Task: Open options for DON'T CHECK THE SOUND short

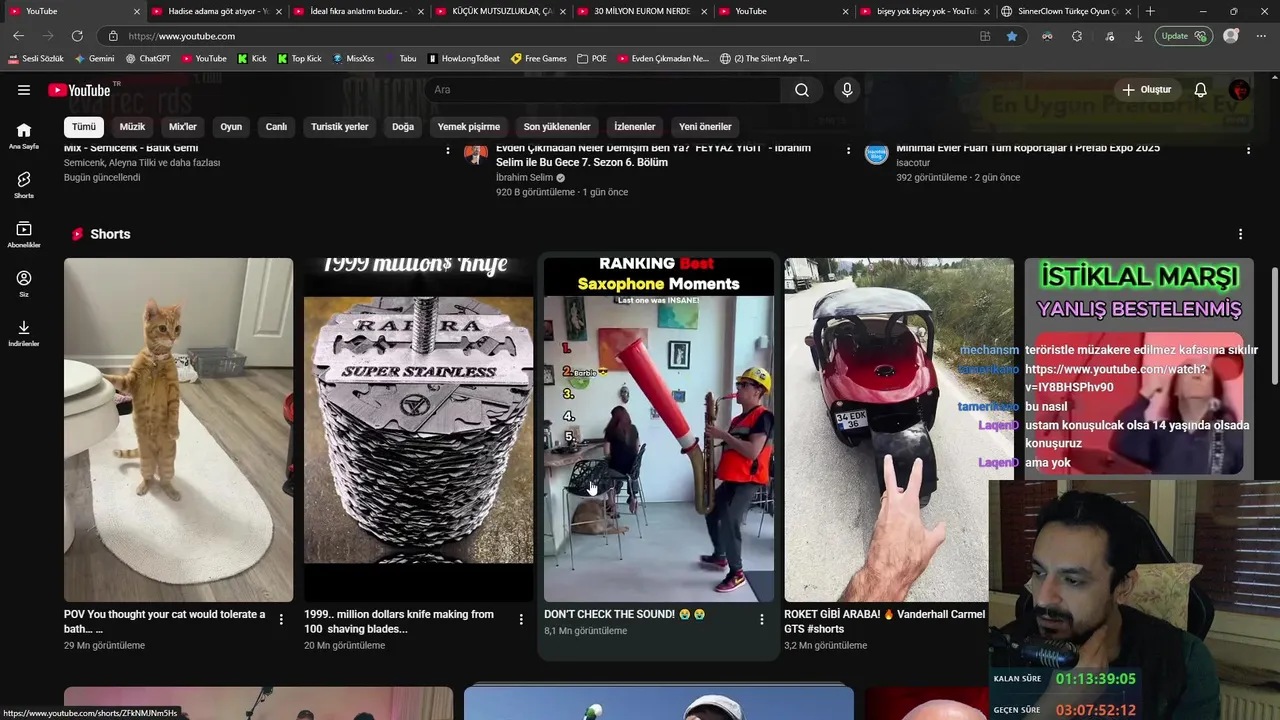Action: coord(761,620)
